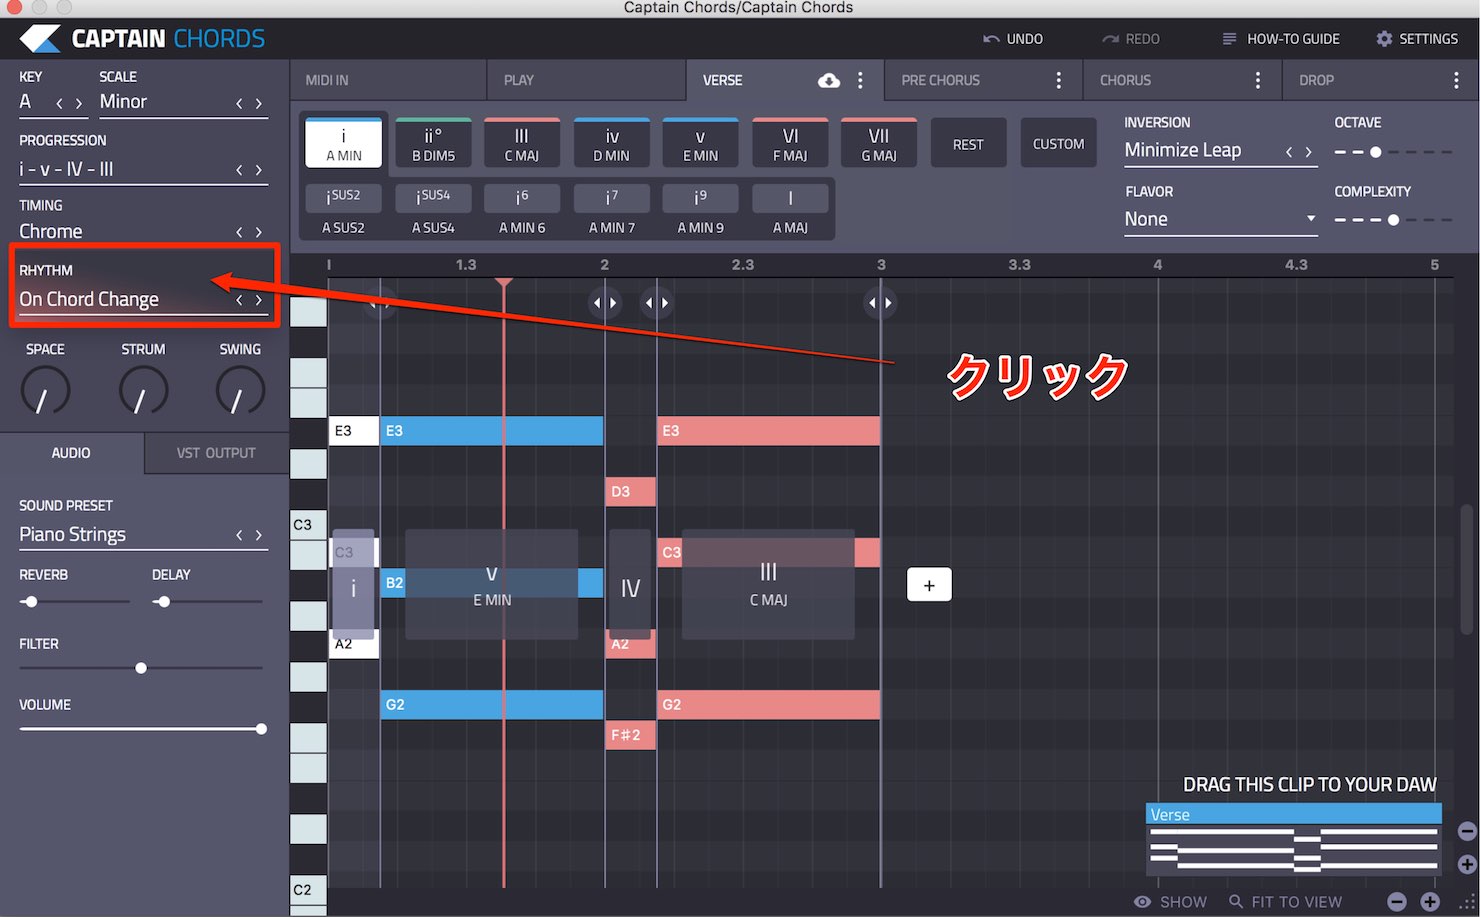This screenshot has width=1480, height=917.
Task: Select Audio output mode
Action: pos(71,453)
